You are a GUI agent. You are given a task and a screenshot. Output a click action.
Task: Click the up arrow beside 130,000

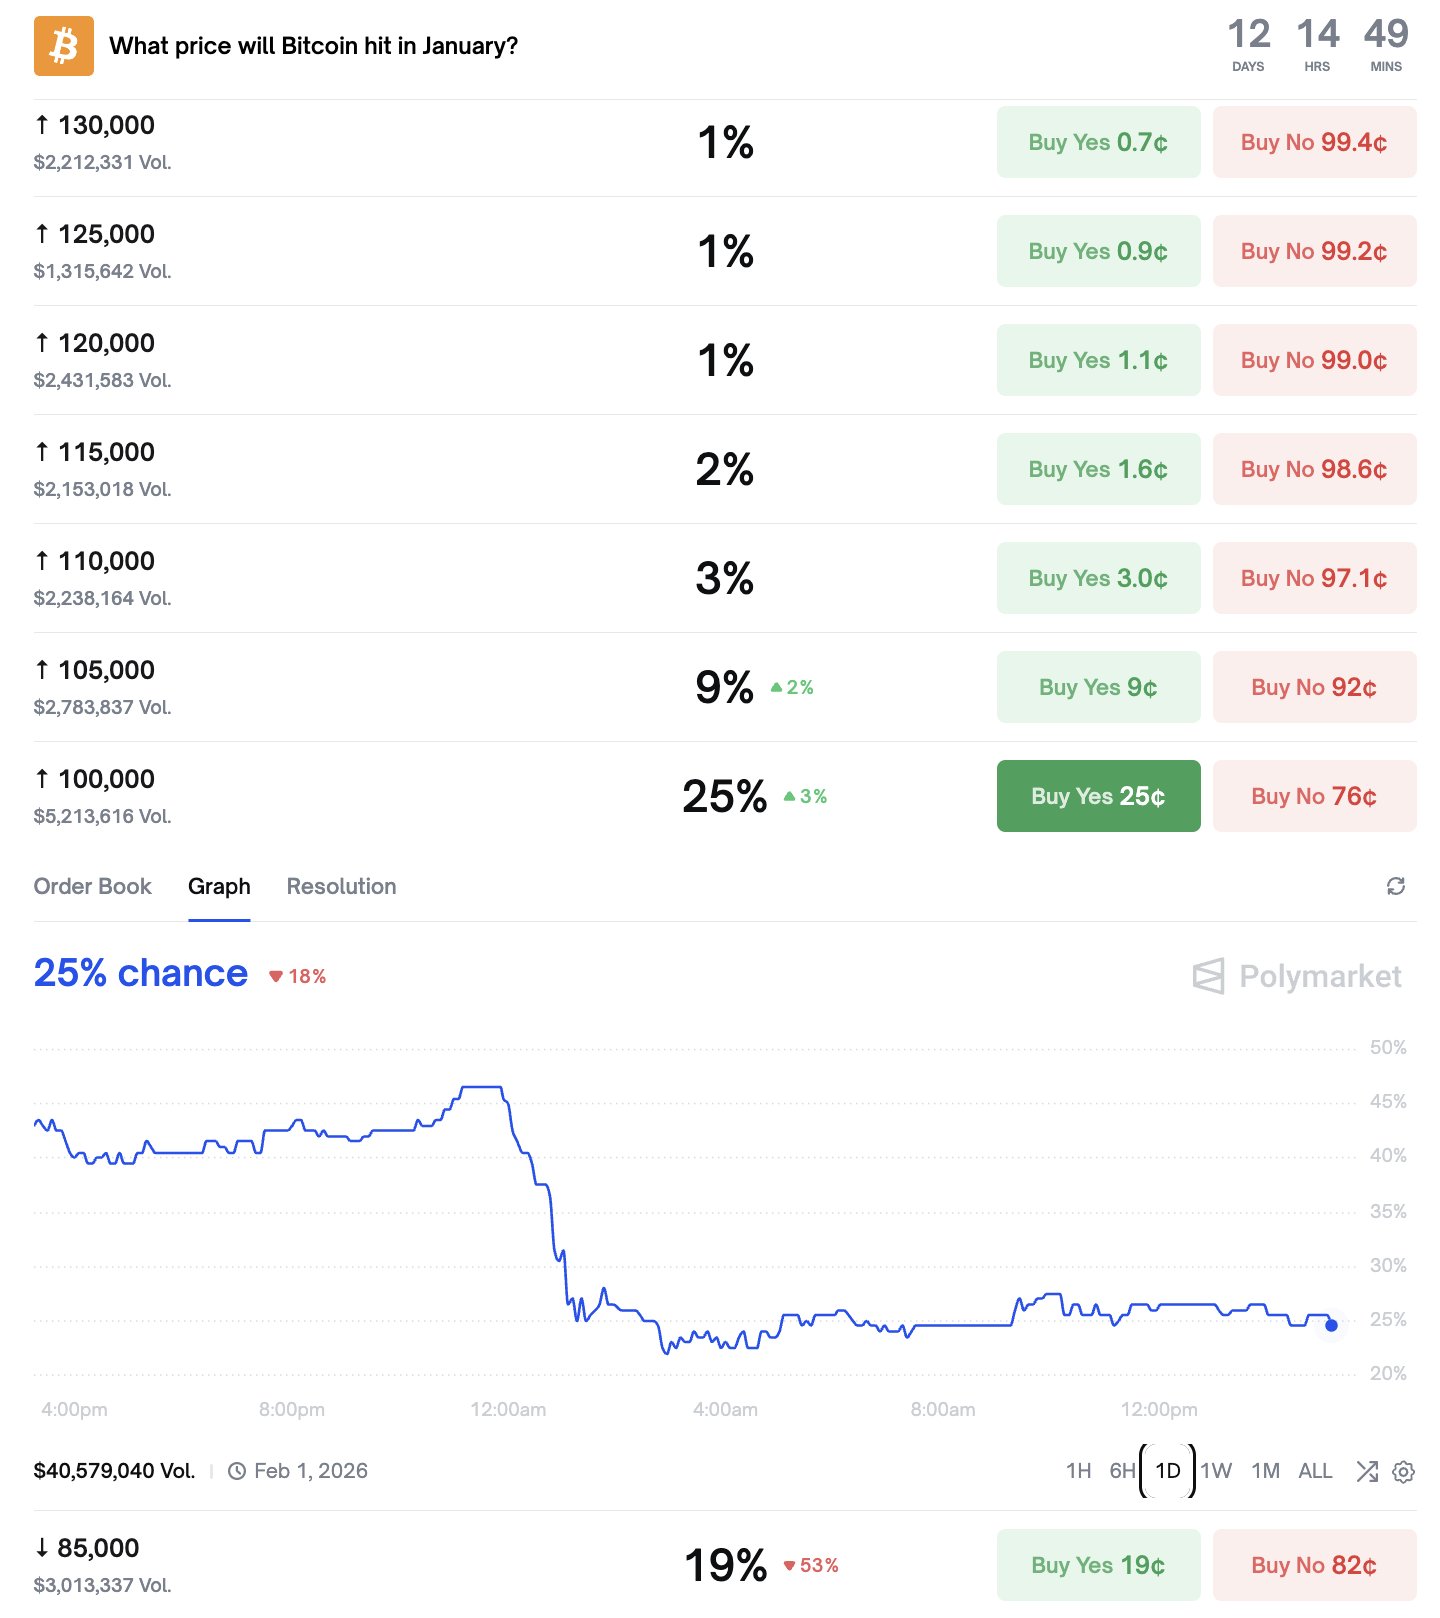pyautogui.click(x=42, y=125)
